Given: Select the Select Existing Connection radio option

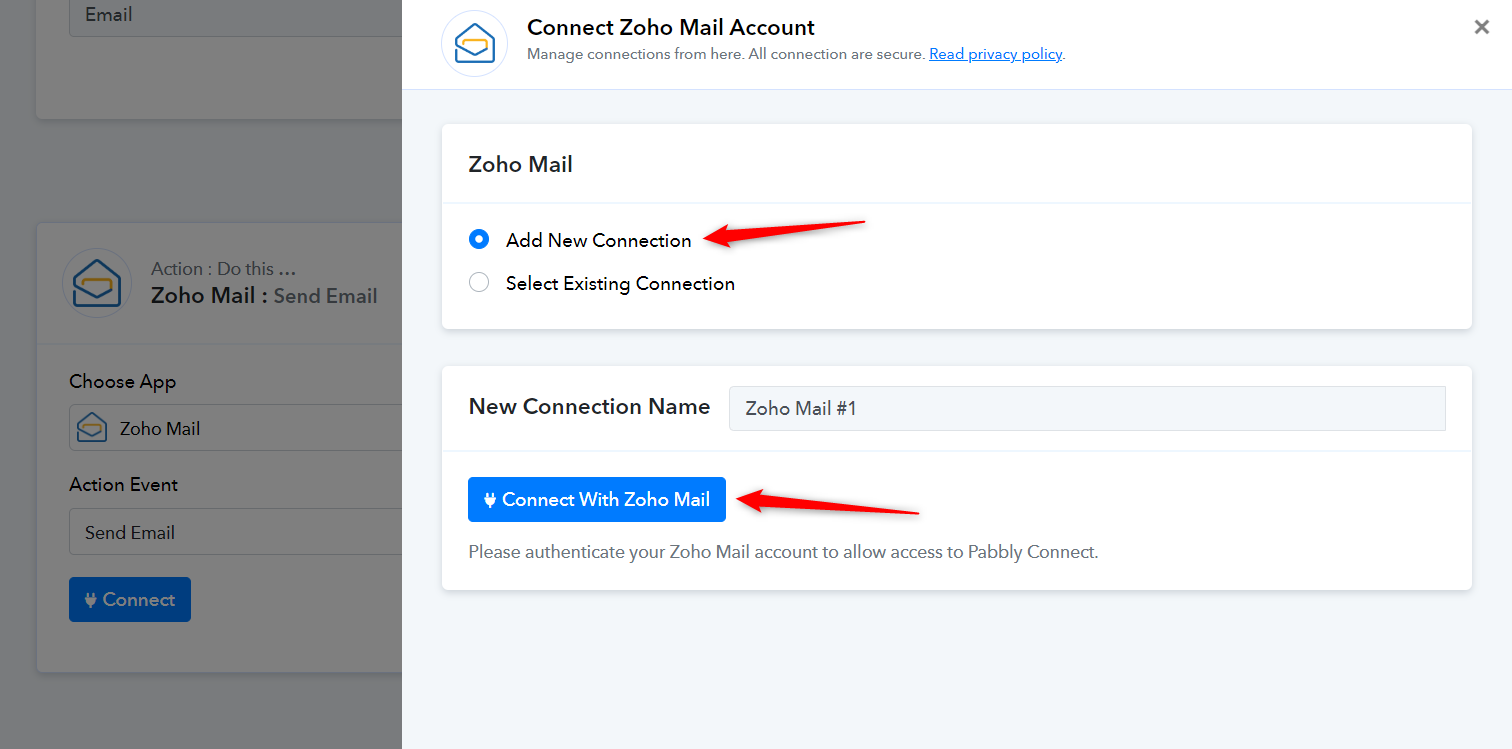Looking at the screenshot, I should pos(479,283).
